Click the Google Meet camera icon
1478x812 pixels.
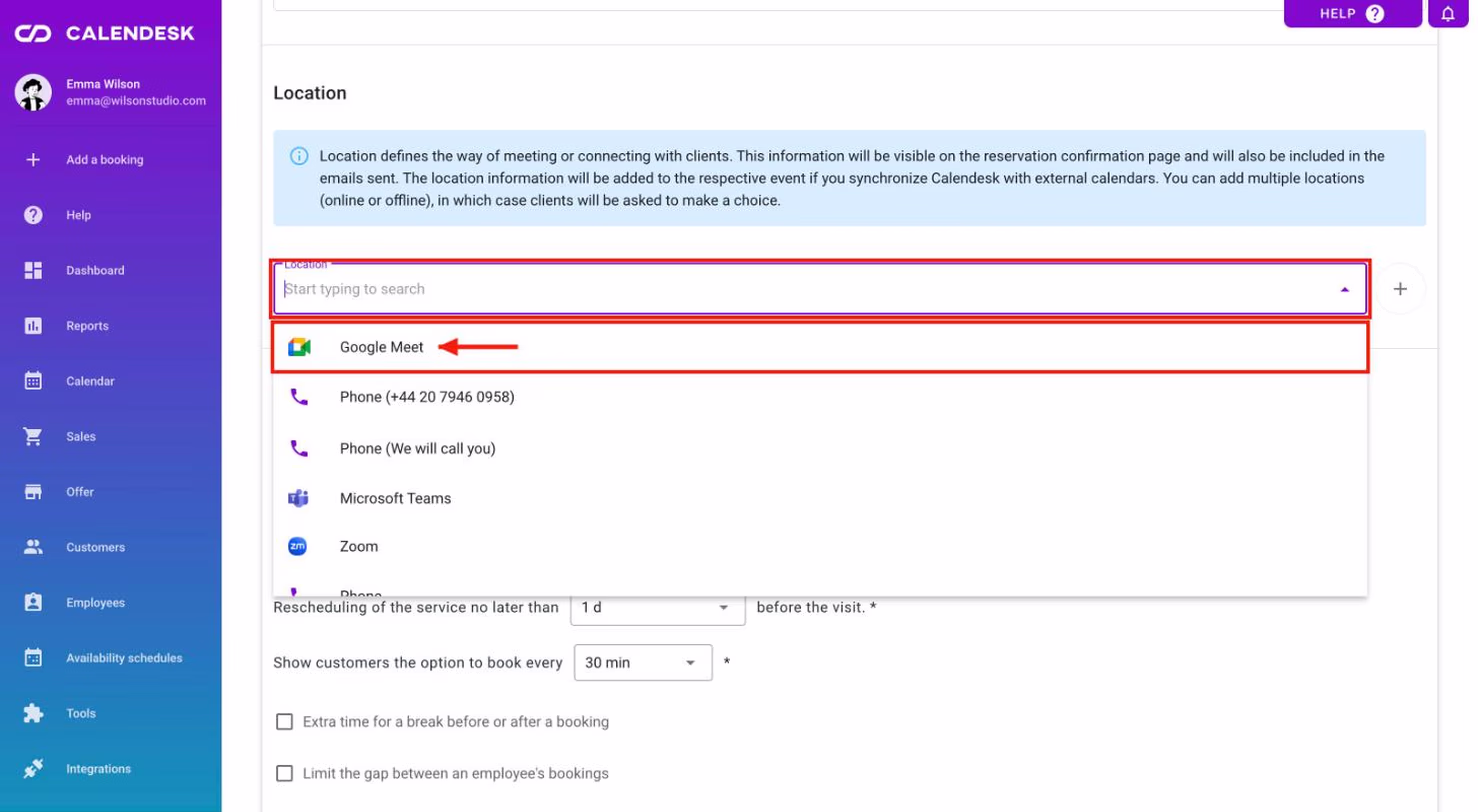pyautogui.click(x=299, y=347)
